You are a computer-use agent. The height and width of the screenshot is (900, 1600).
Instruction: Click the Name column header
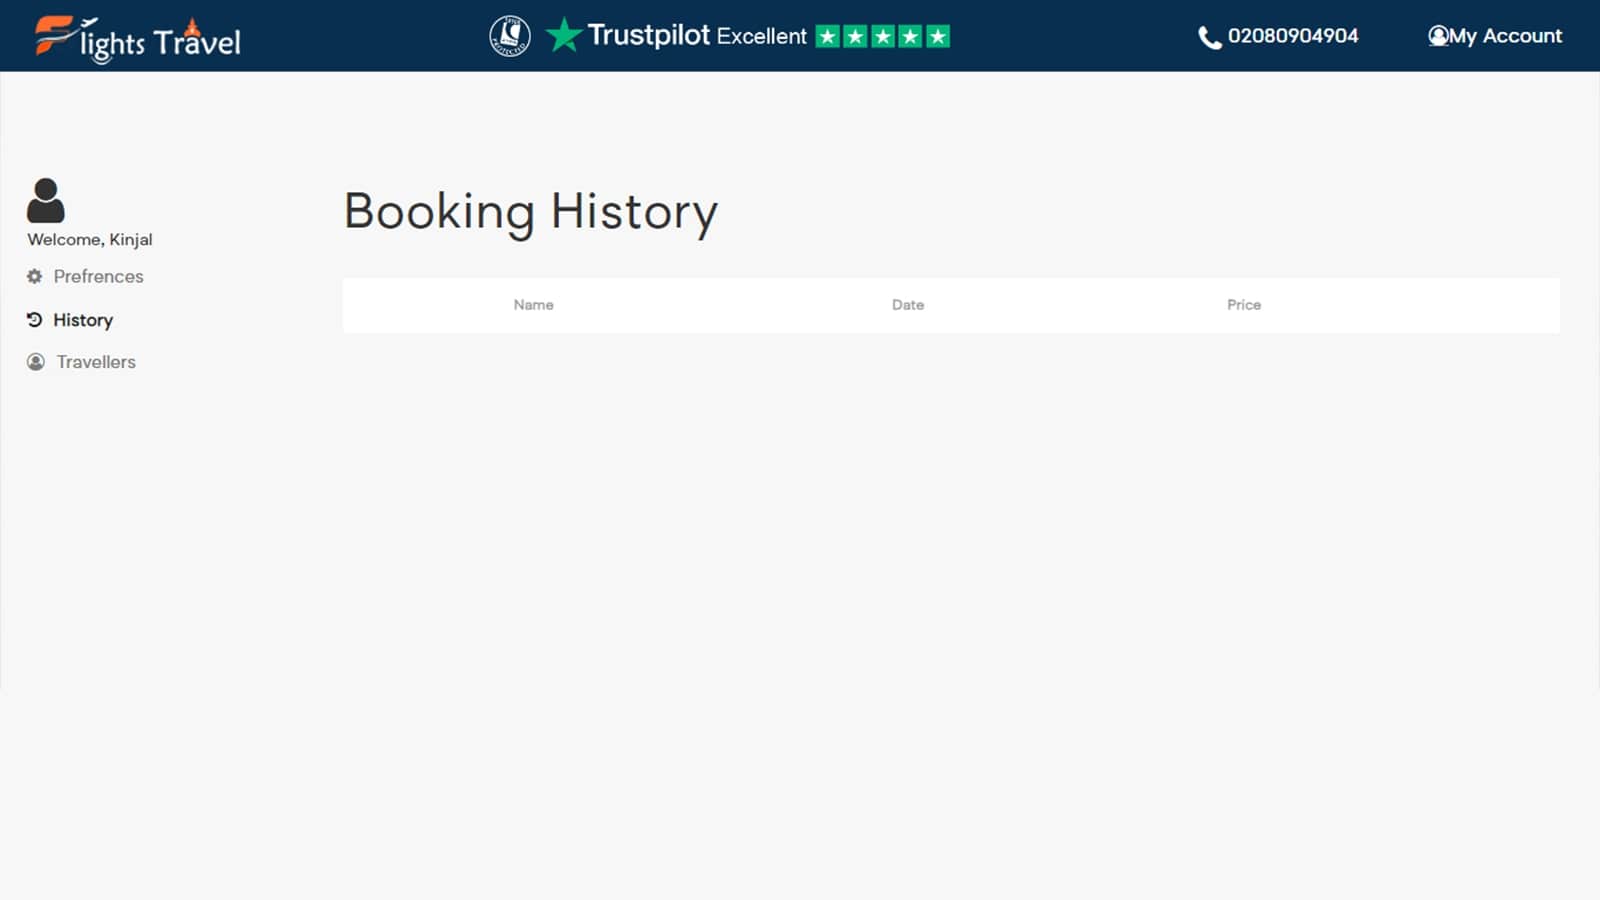tap(533, 305)
